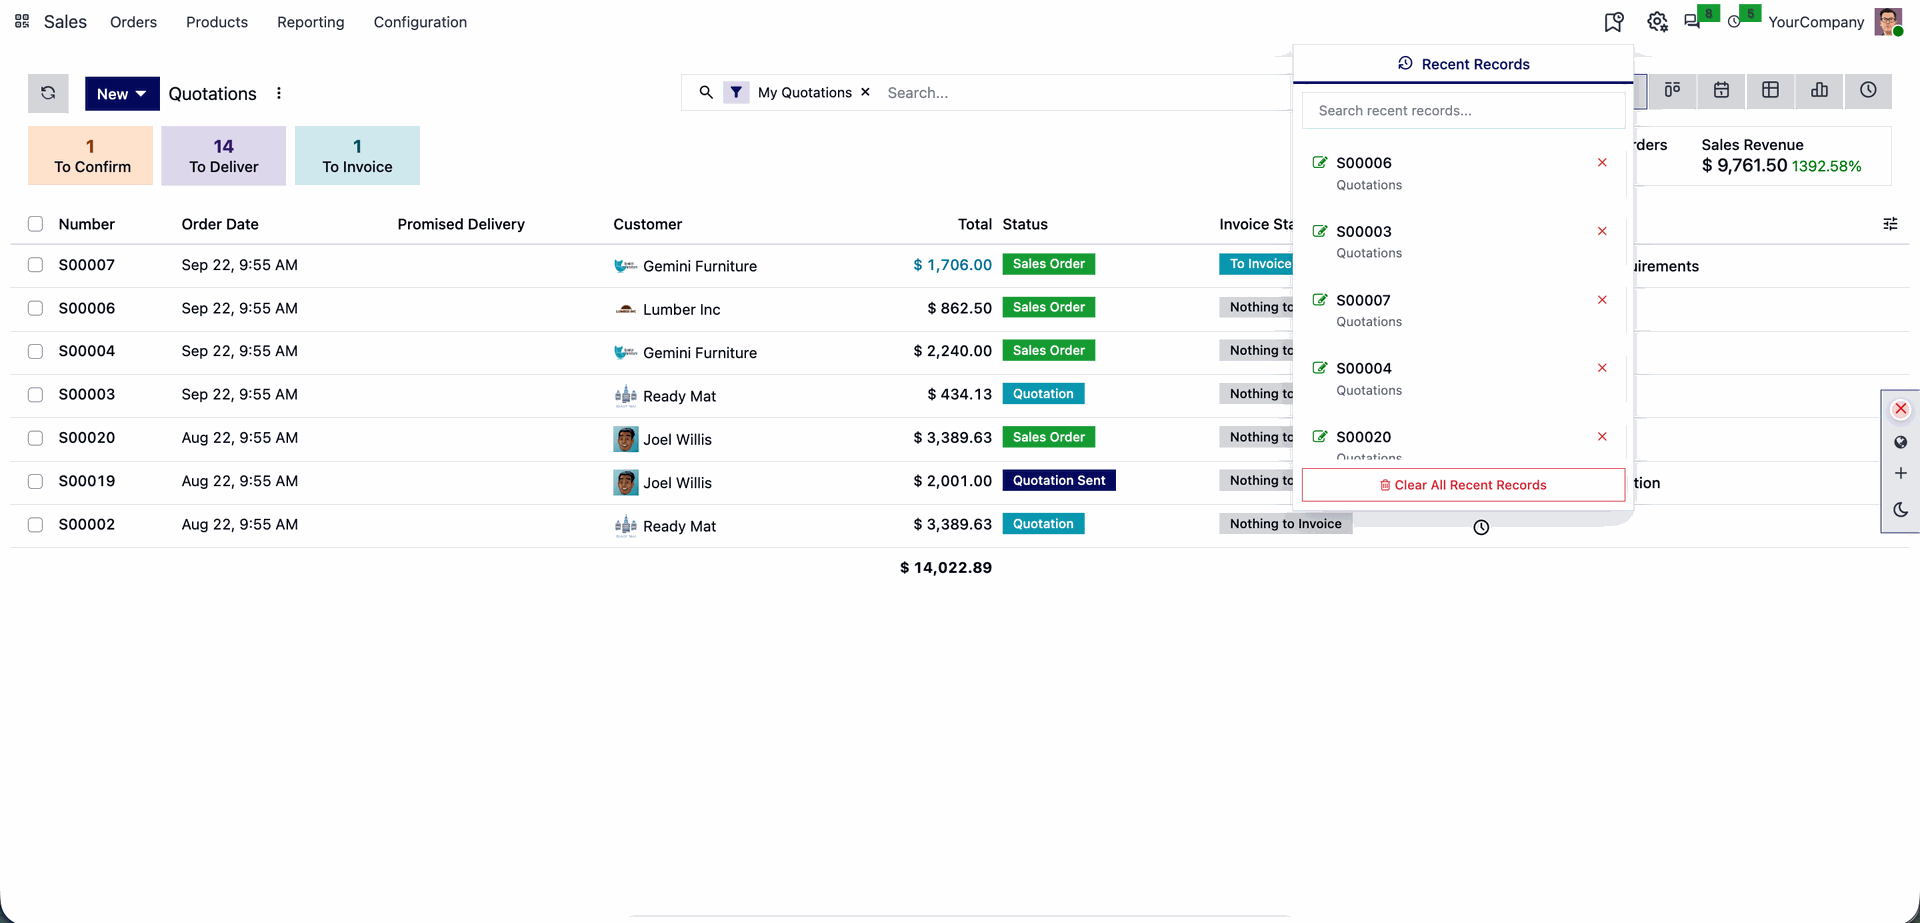Switch to pivot table view
This screenshot has height=923, width=1920.
(x=1770, y=90)
